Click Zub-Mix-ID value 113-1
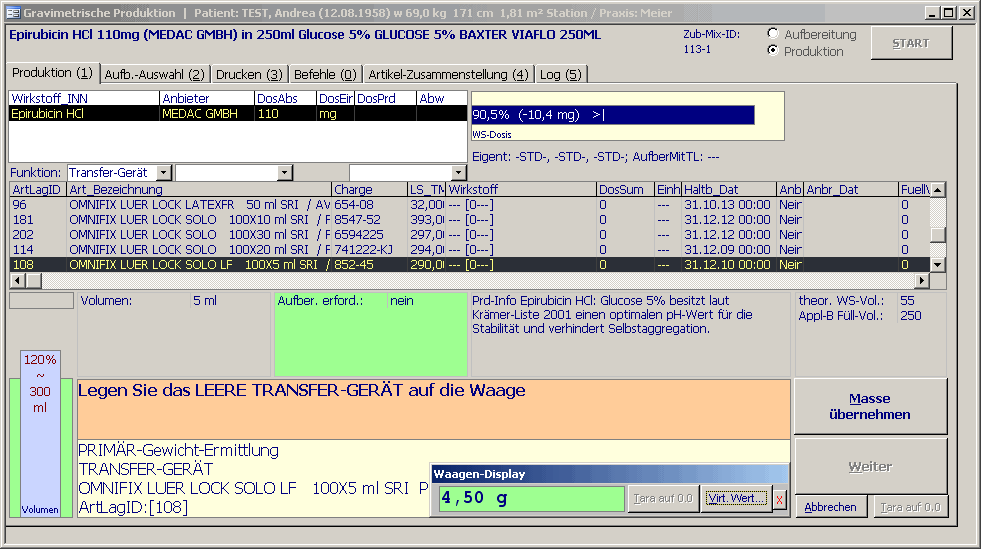This screenshot has width=981, height=549. pos(697,49)
